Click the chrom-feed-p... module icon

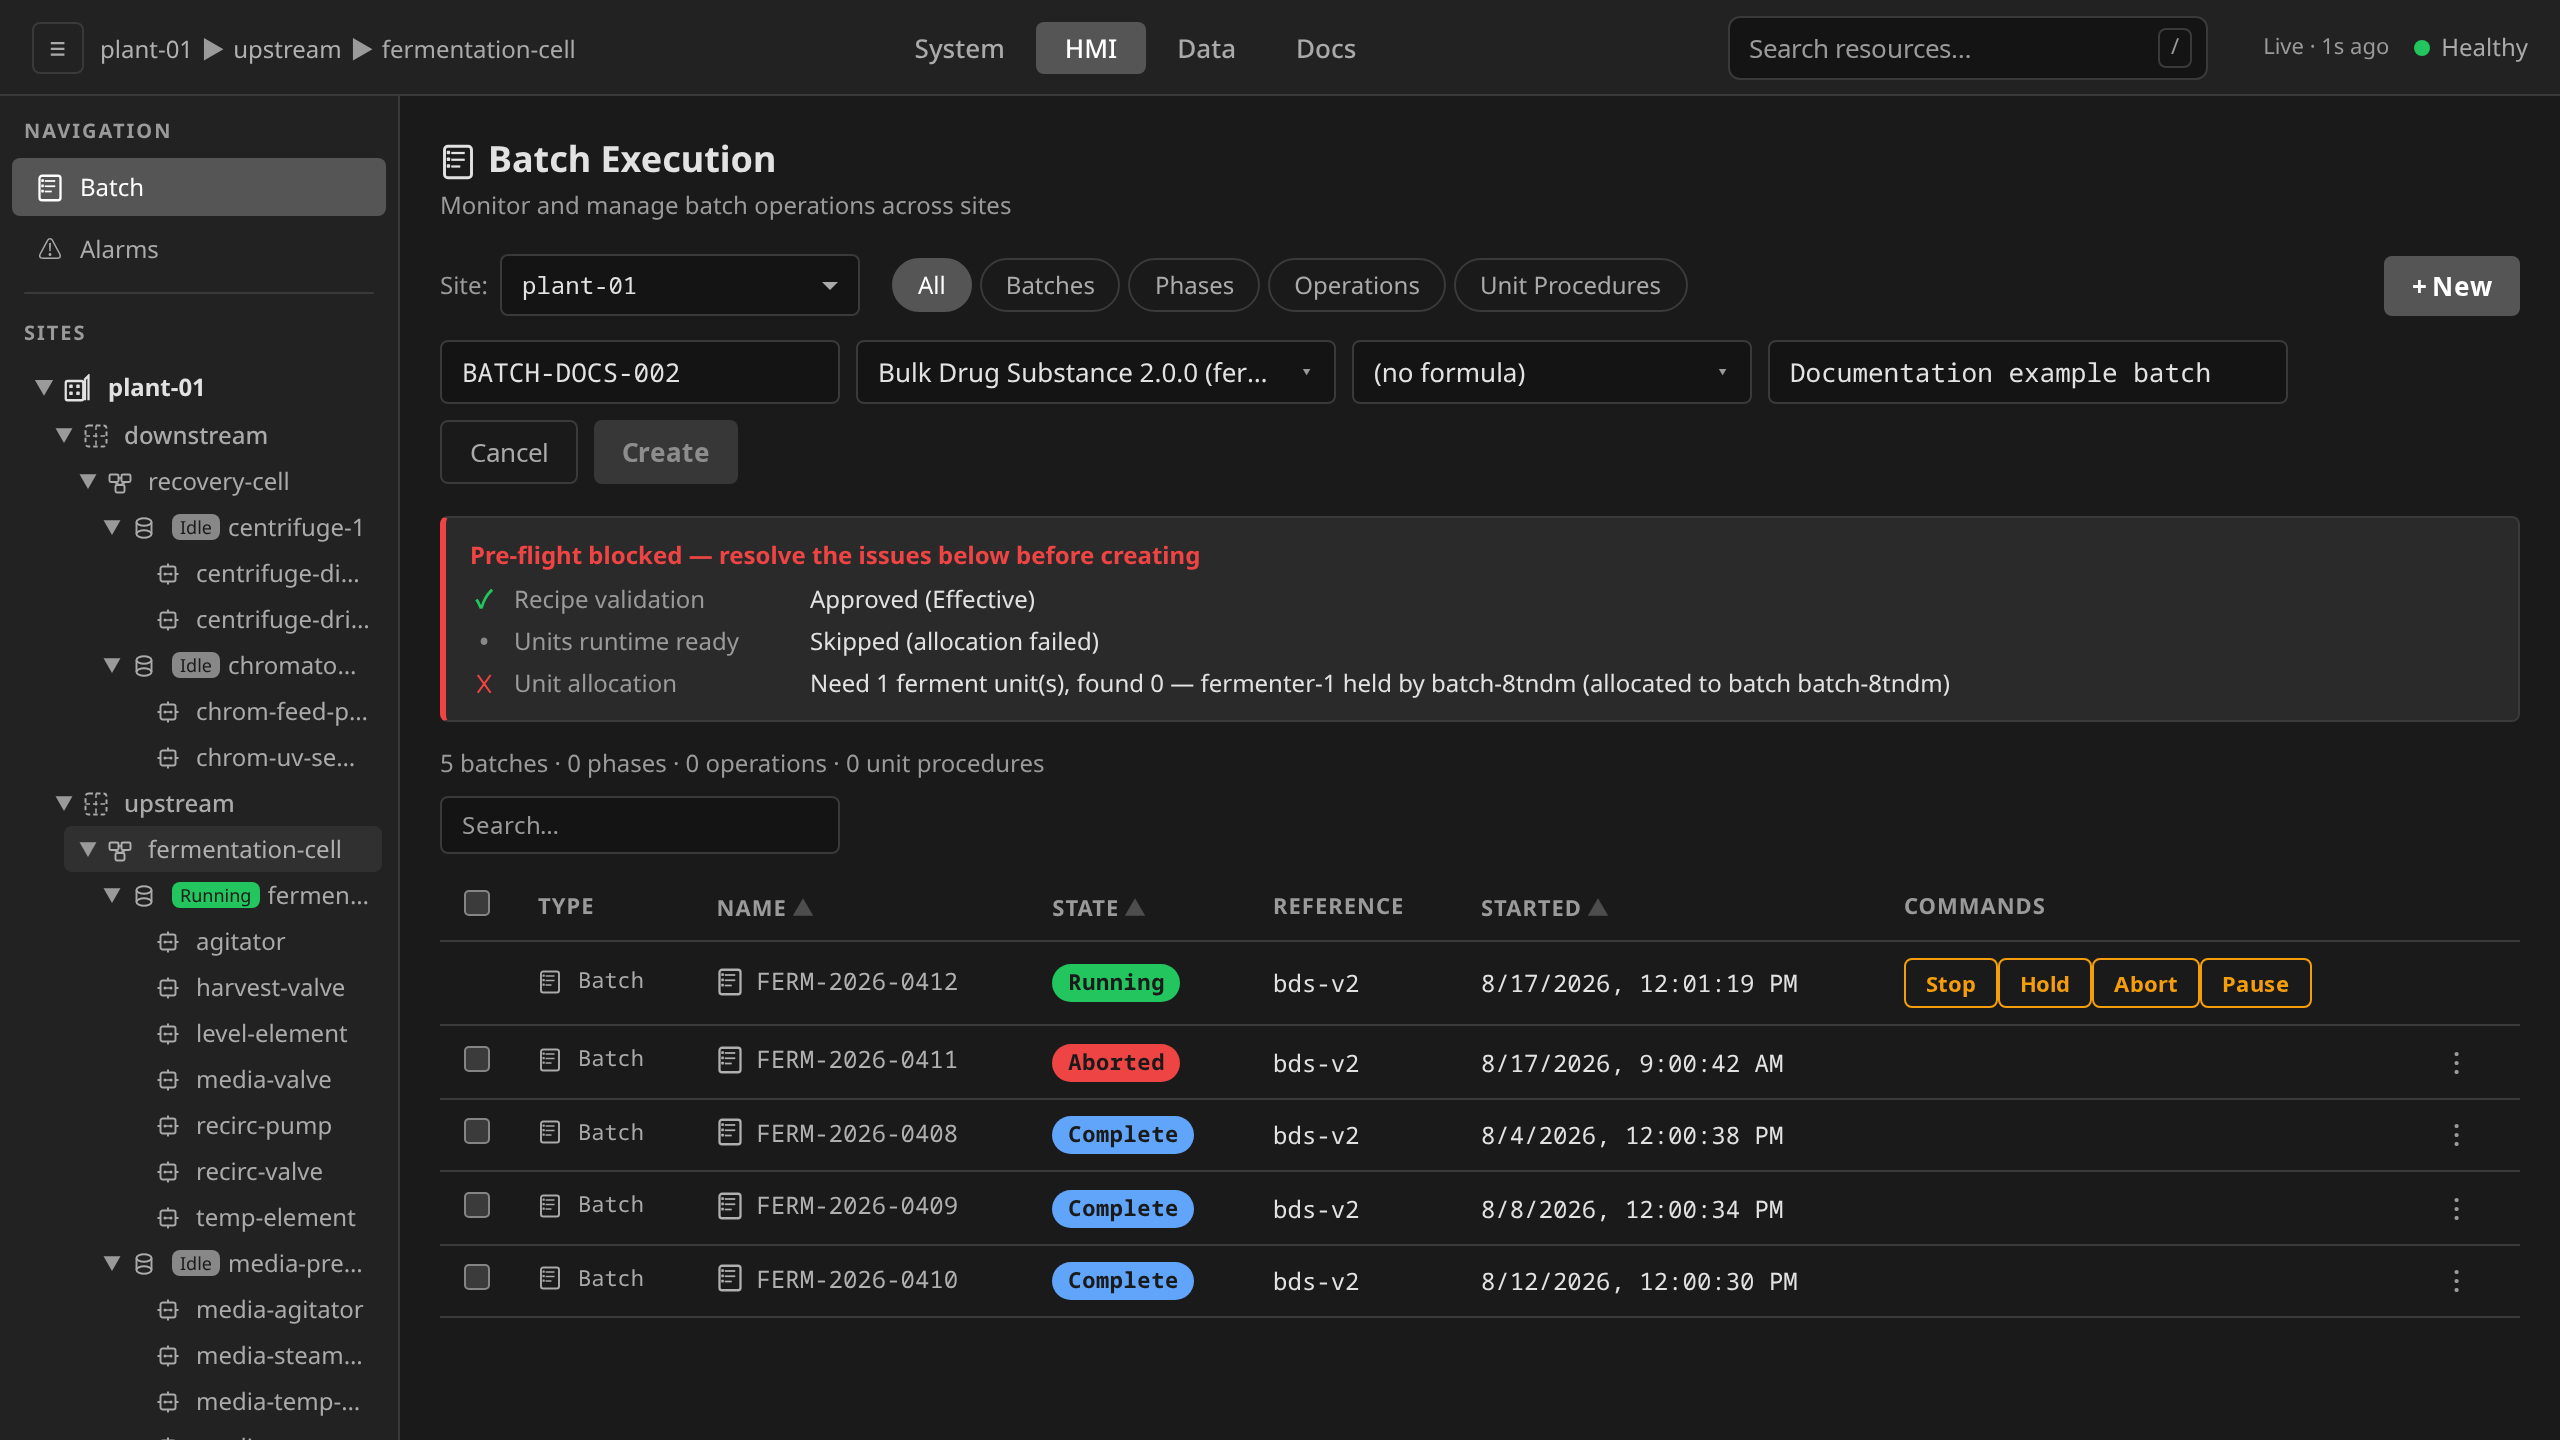[168, 712]
